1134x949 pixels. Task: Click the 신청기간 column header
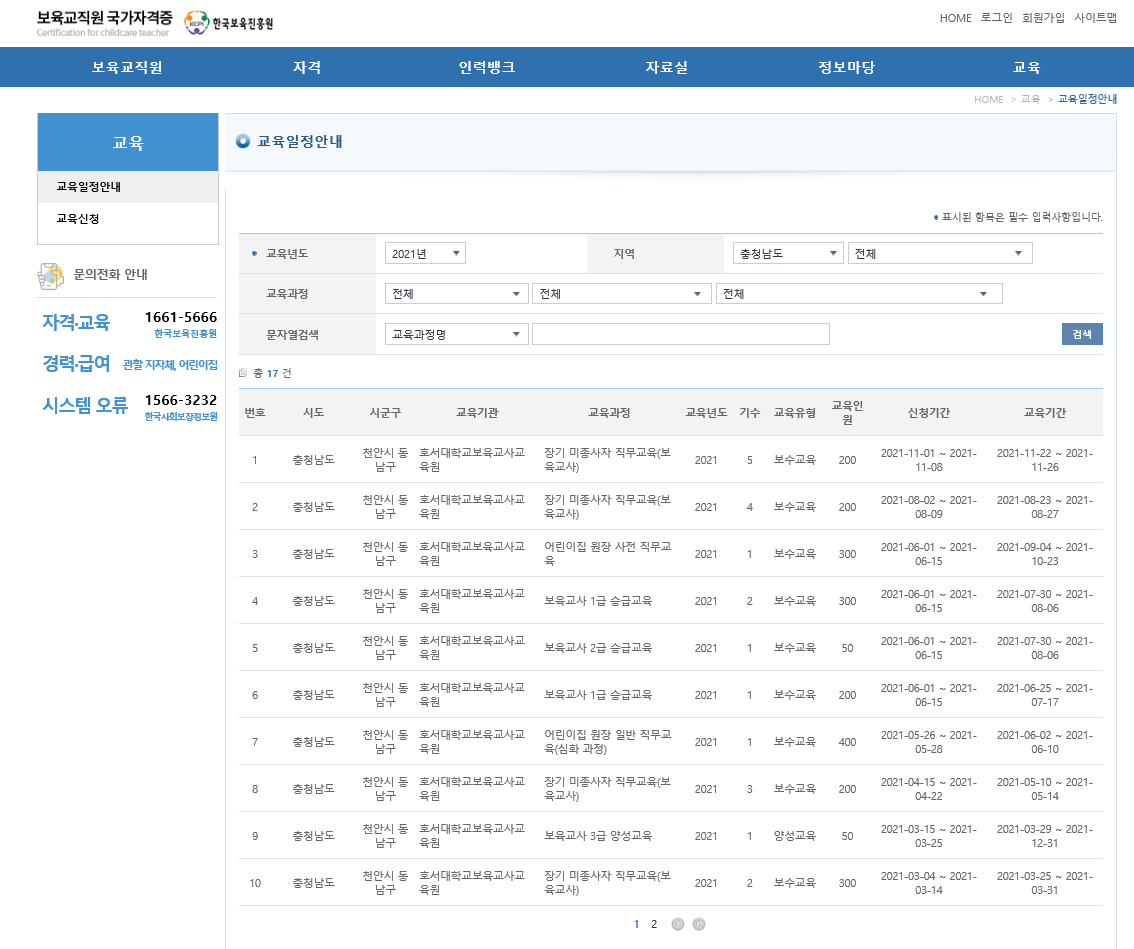pos(929,412)
